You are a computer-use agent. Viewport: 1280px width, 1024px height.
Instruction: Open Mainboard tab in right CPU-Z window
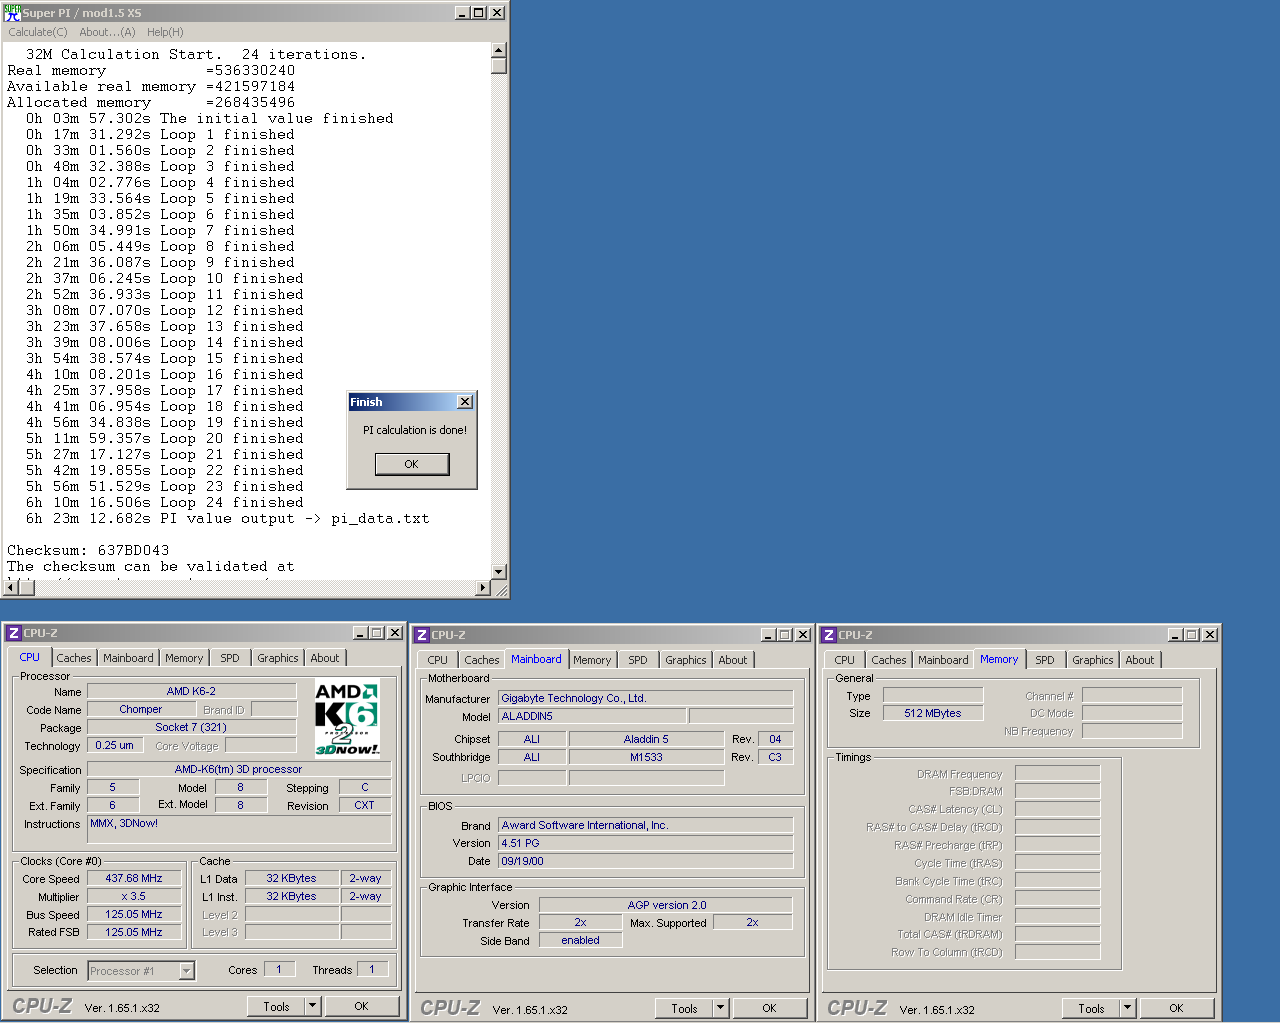pos(943,660)
